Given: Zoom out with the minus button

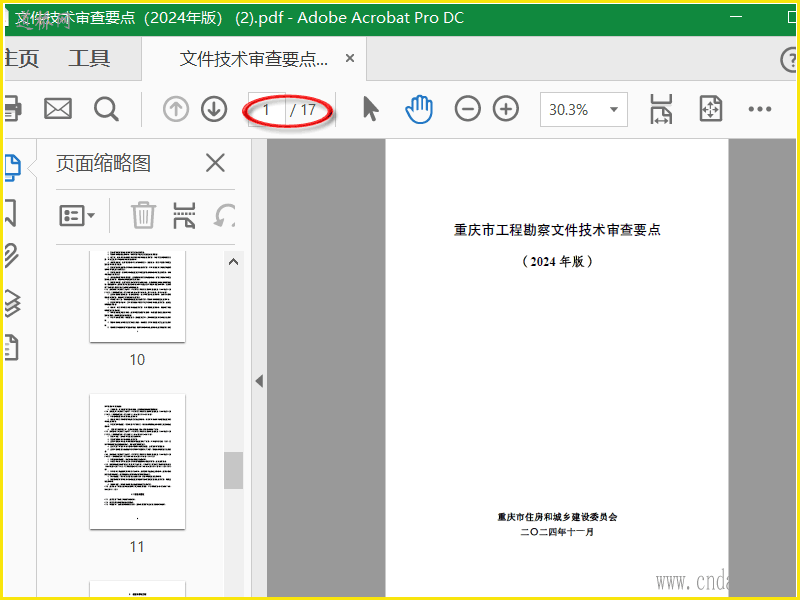Looking at the screenshot, I should coord(467,109).
